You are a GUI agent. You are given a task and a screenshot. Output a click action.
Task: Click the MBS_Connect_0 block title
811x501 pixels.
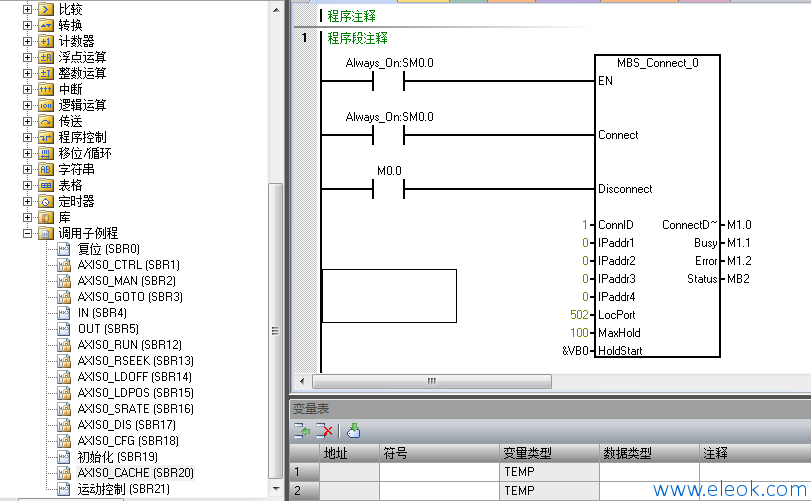coord(657,63)
